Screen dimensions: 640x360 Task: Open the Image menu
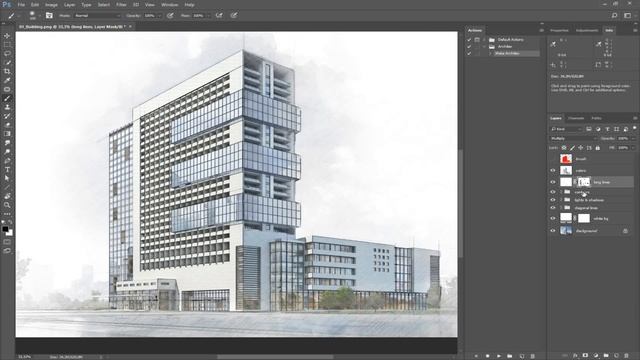tap(51, 5)
